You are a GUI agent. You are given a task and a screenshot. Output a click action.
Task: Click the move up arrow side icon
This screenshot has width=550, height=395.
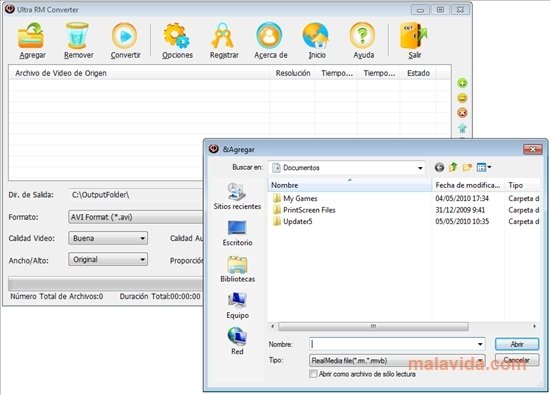coord(462,128)
